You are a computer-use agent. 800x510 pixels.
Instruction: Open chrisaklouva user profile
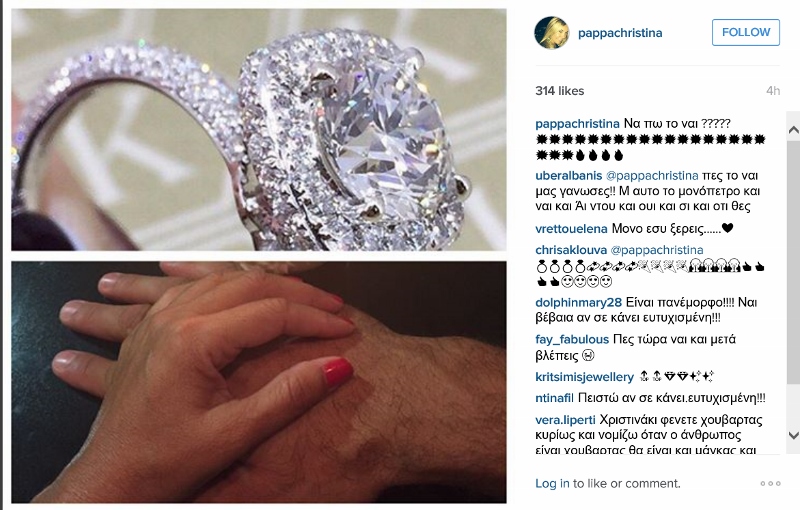(x=571, y=250)
